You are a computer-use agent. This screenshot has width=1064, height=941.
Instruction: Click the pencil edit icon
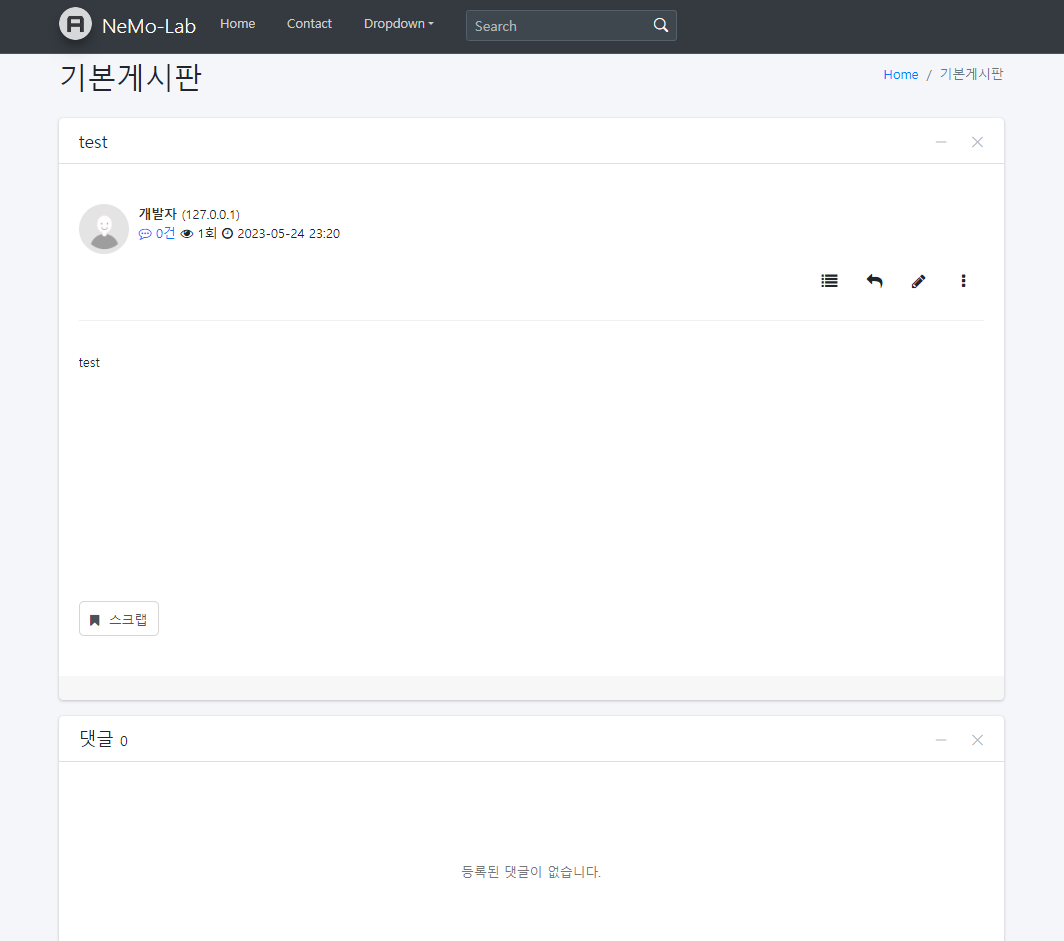[918, 281]
